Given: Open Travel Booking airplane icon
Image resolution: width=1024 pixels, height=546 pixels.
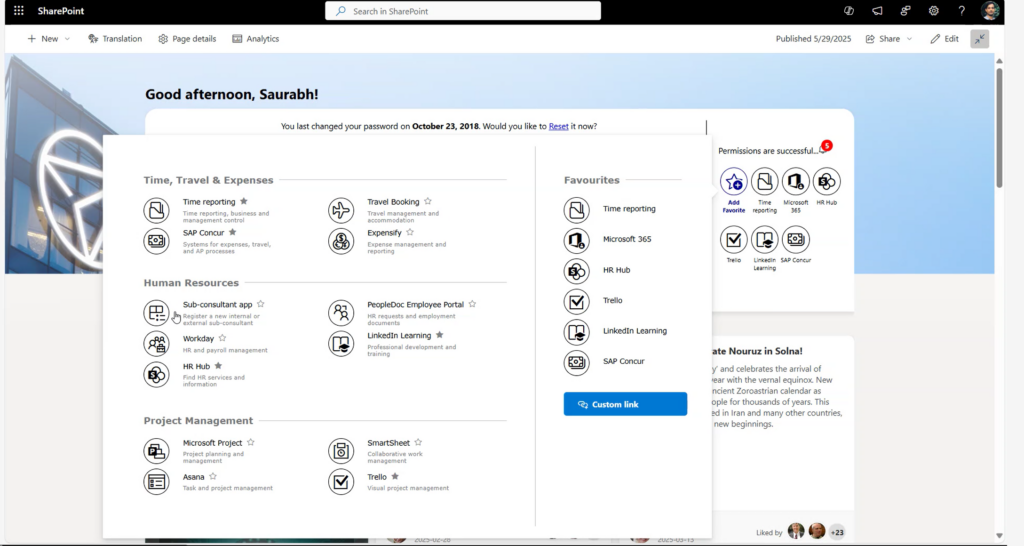Looking at the screenshot, I should click(x=341, y=210).
